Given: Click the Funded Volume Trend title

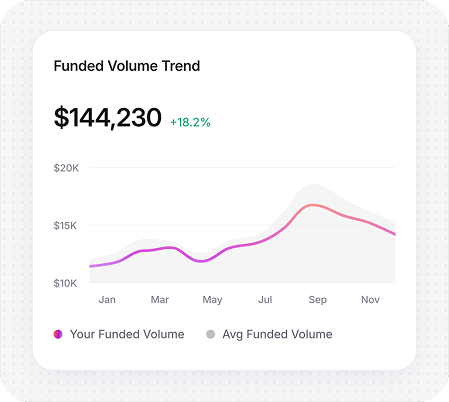Looking at the screenshot, I should pyautogui.click(x=127, y=66).
